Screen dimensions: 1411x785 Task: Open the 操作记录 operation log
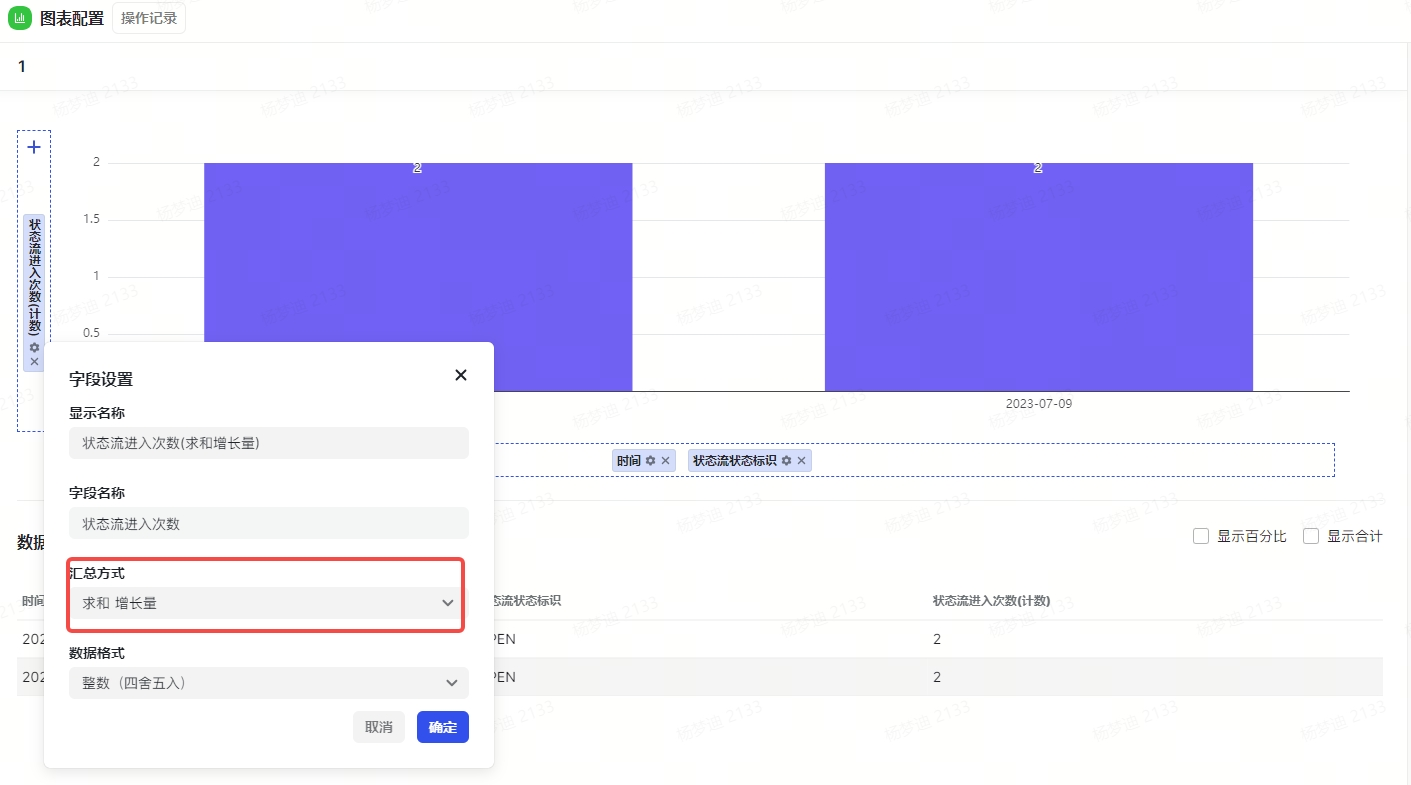pyautogui.click(x=149, y=18)
